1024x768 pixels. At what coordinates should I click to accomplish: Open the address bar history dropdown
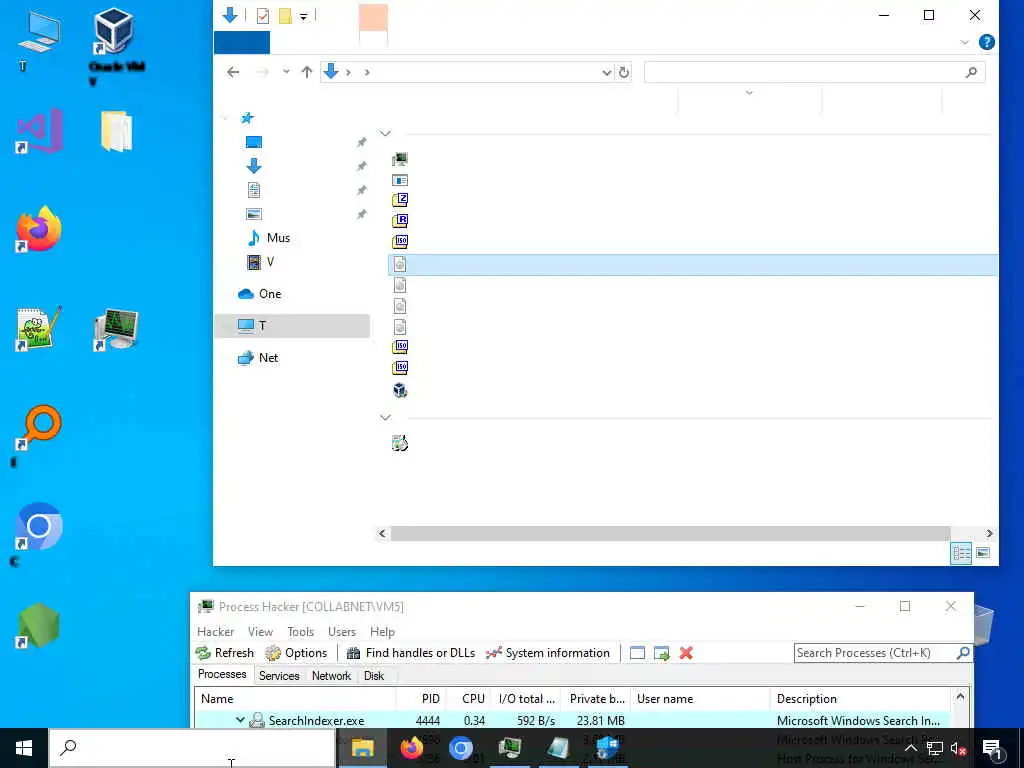[x=606, y=72]
